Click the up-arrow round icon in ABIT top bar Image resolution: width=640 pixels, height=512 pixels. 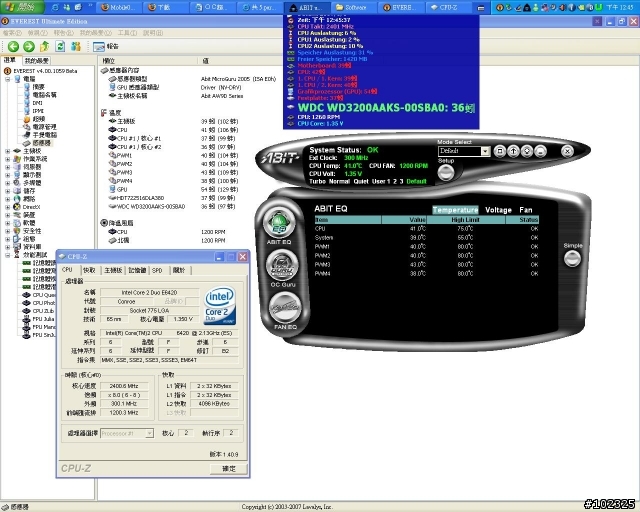click(x=513, y=151)
